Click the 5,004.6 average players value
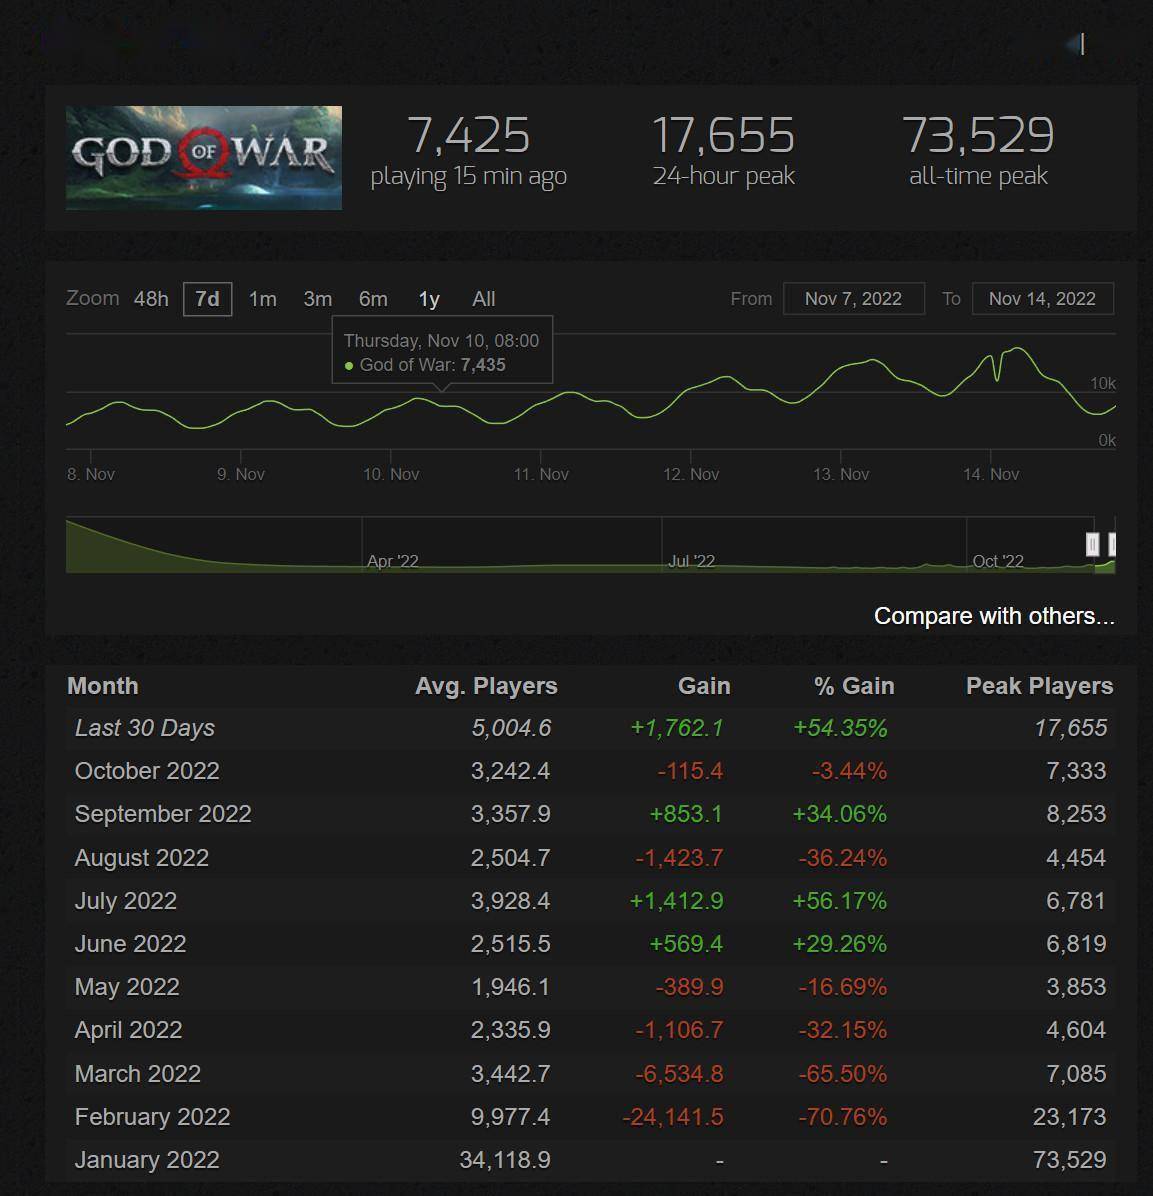This screenshot has height=1196, width=1153. coord(511,728)
